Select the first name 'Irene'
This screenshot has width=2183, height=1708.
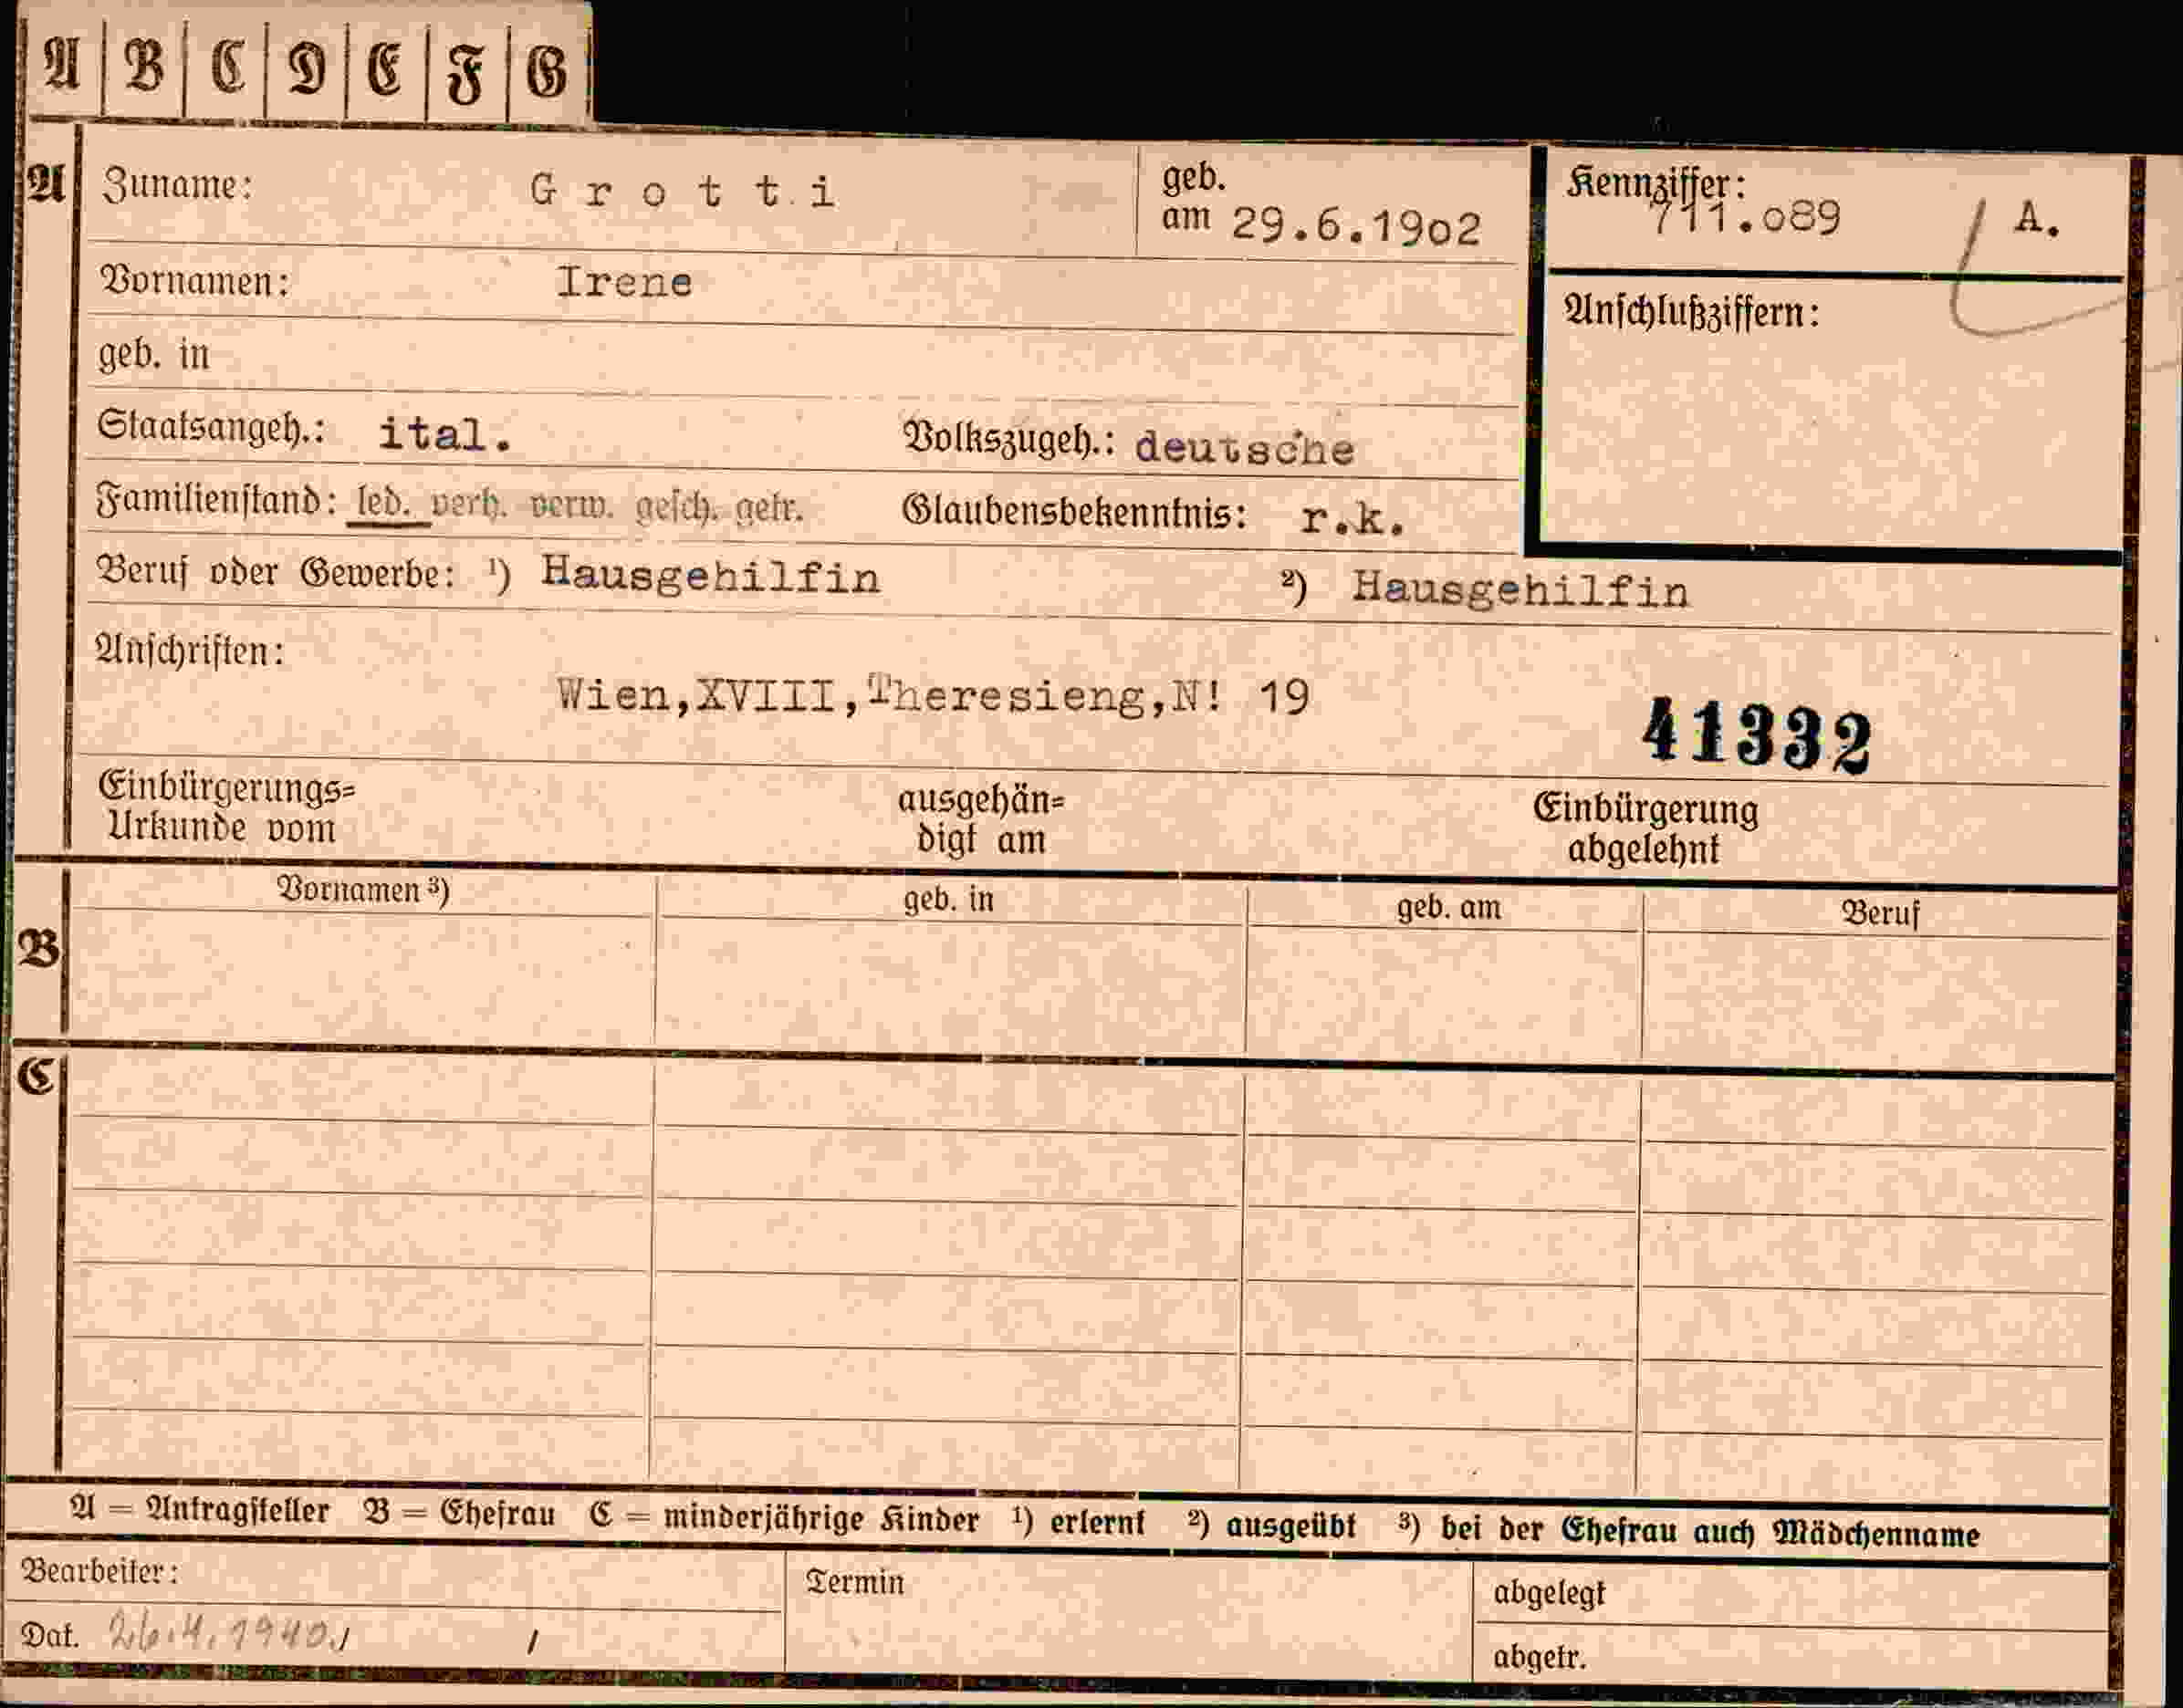[624, 282]
